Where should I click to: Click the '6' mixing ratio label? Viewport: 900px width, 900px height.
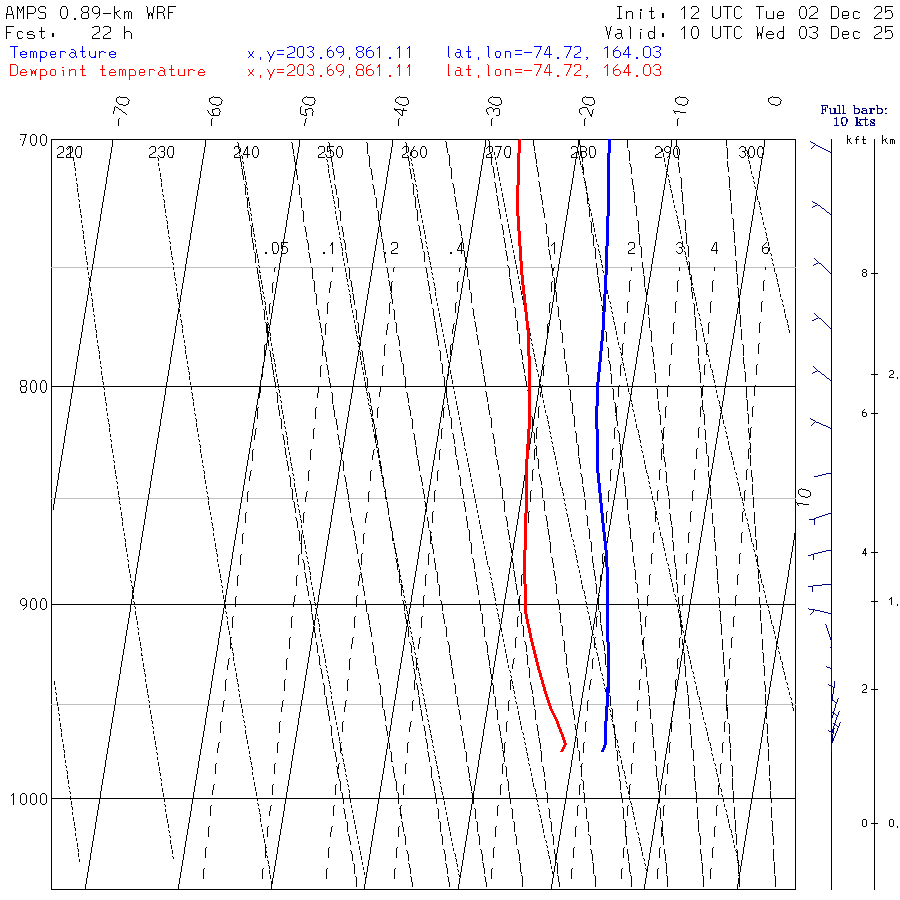click(765, 249)
